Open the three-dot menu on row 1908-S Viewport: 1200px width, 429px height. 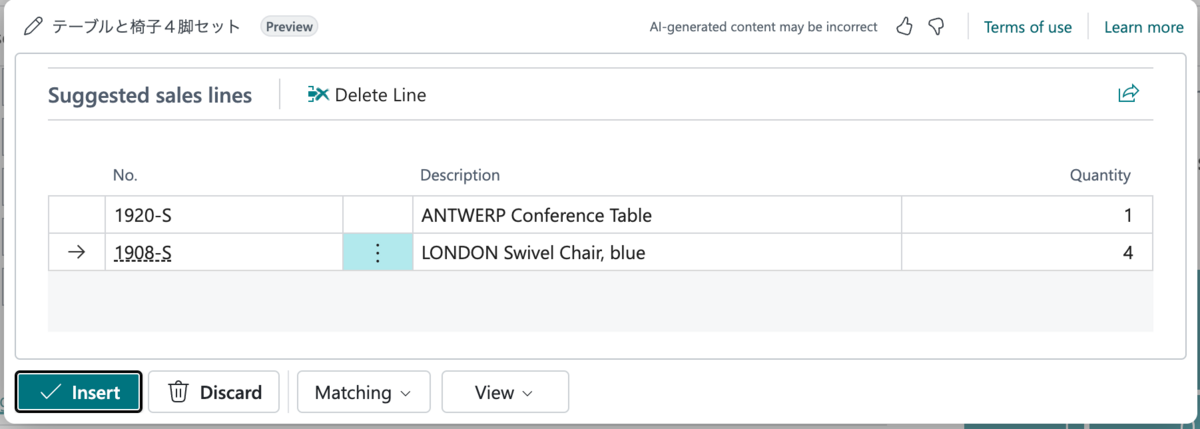(x=378, y=253)
